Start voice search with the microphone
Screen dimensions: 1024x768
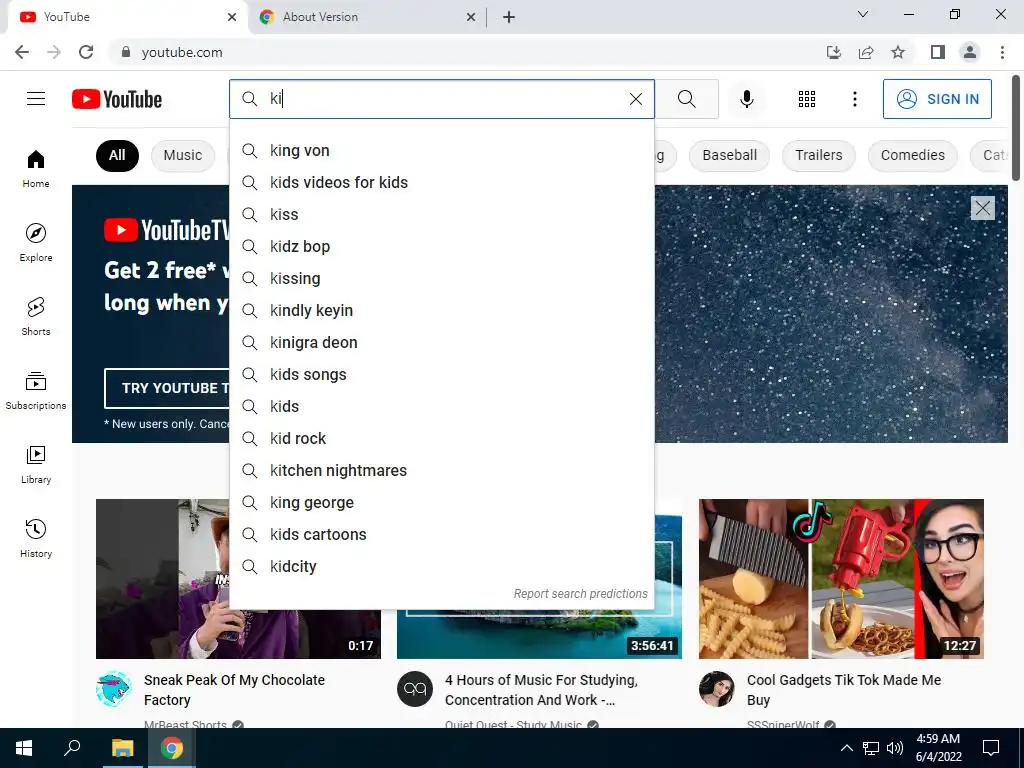point(746,99)
